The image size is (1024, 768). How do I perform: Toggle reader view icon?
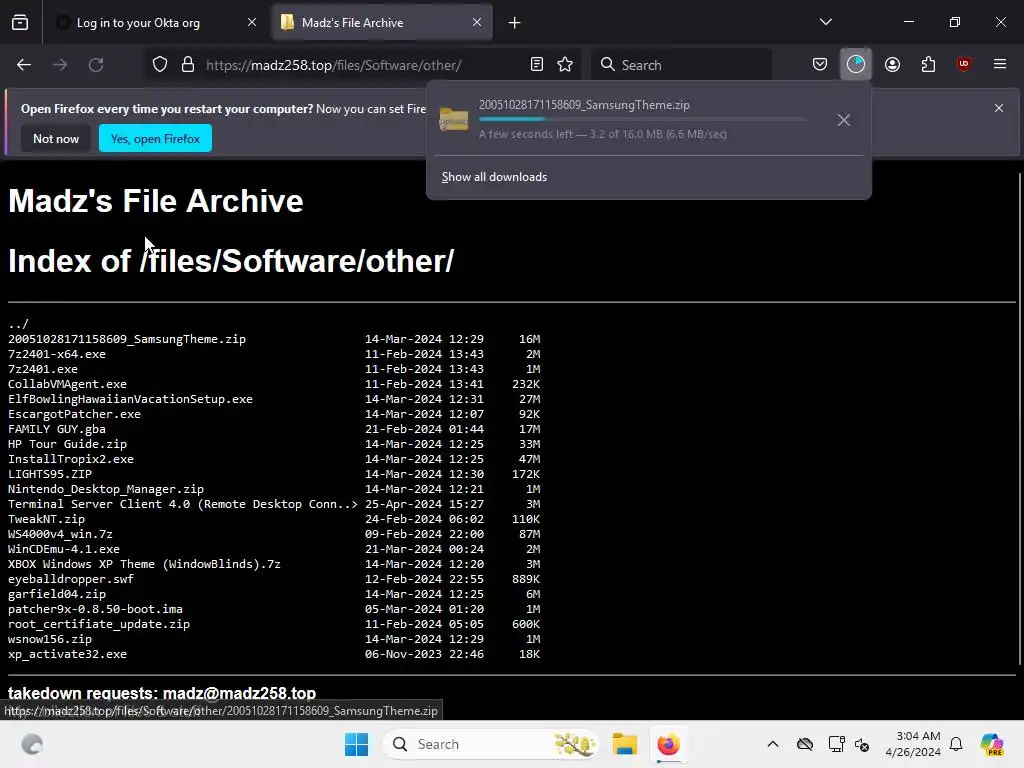pyautogui.click(x=537, y=65)
